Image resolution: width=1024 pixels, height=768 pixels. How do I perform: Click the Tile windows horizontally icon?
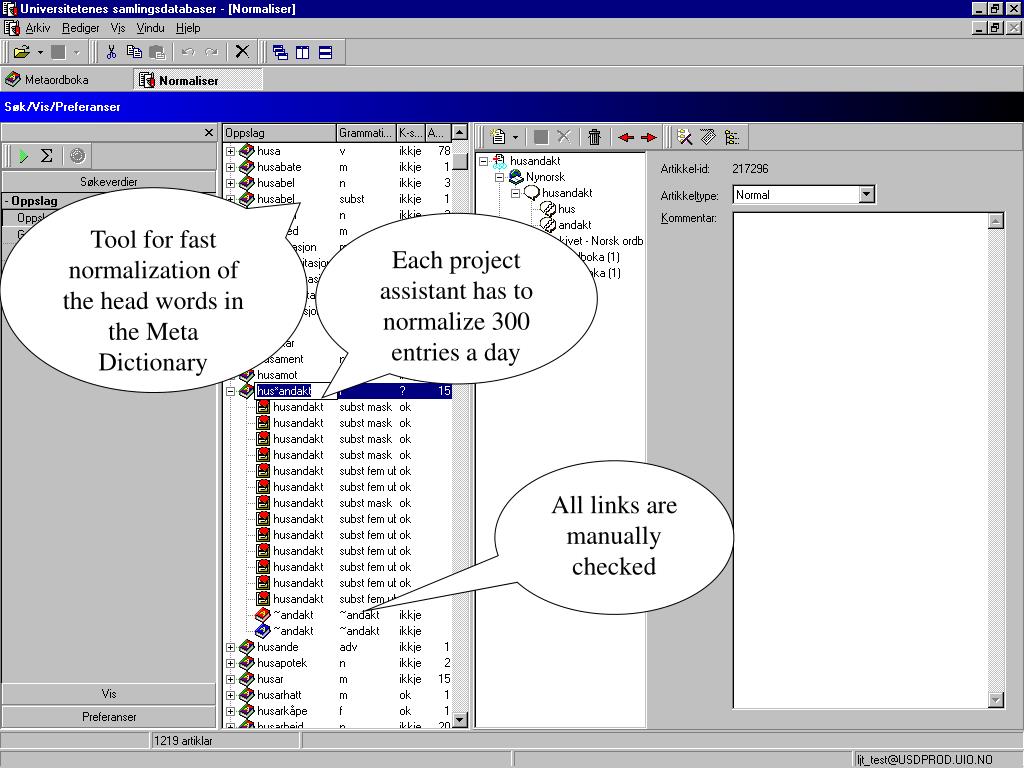pyautogui.click(x=325, y=52)
